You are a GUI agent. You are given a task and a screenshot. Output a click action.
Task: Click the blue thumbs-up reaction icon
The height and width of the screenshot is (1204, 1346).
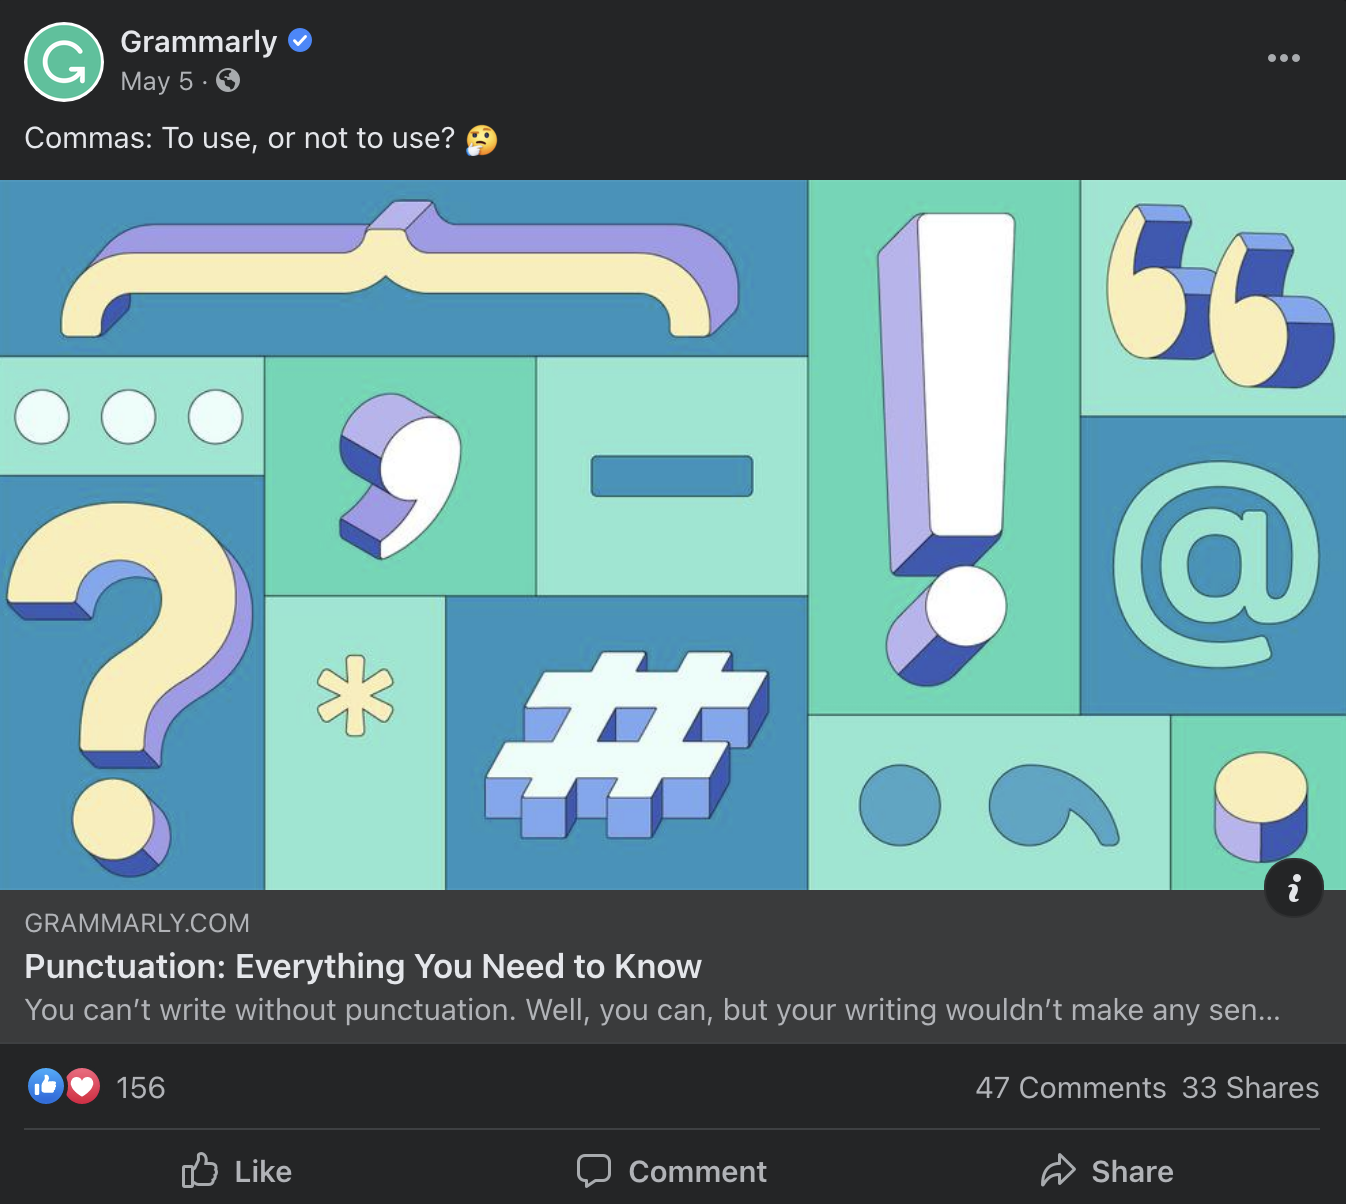tap(45, 1086)
